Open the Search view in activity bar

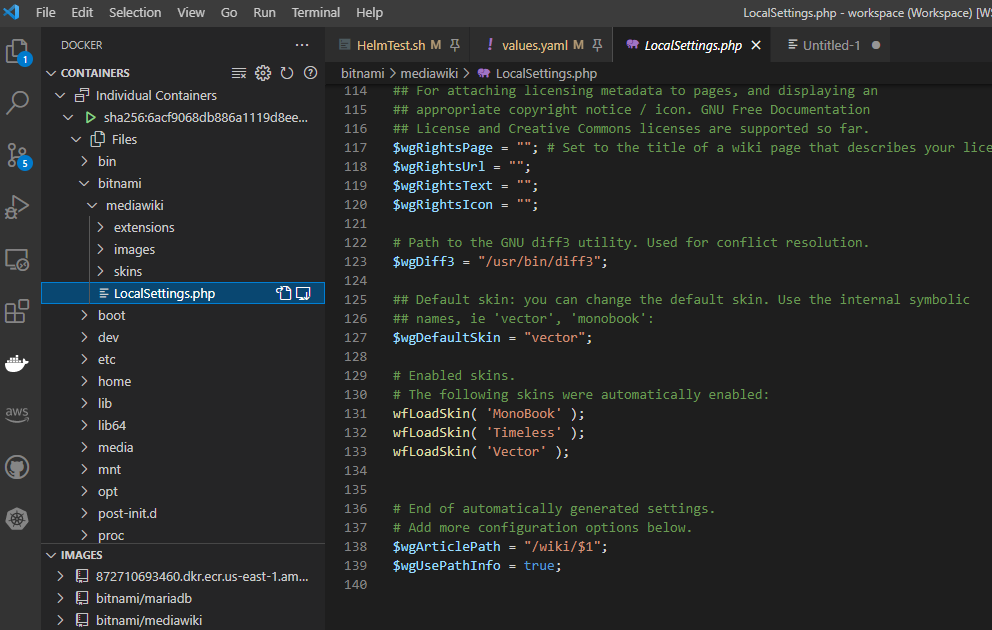[x=17, y=102]
